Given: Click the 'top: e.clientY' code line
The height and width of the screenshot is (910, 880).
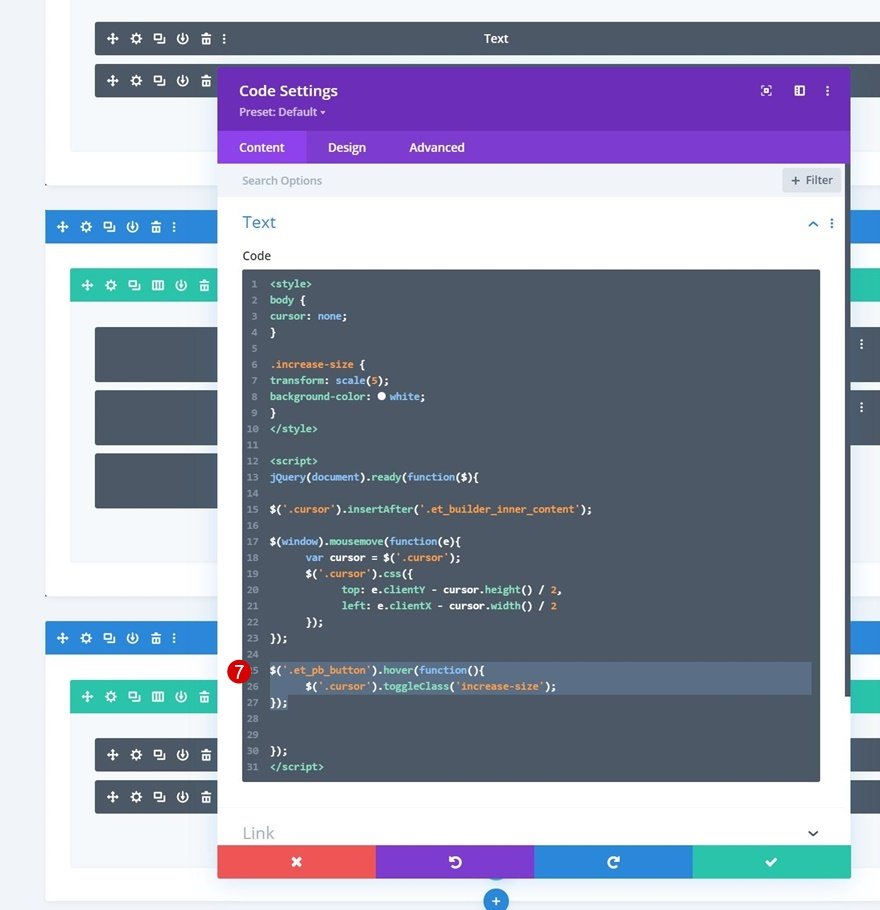Looking at the screenshot, I should click(x=452, y=590).
